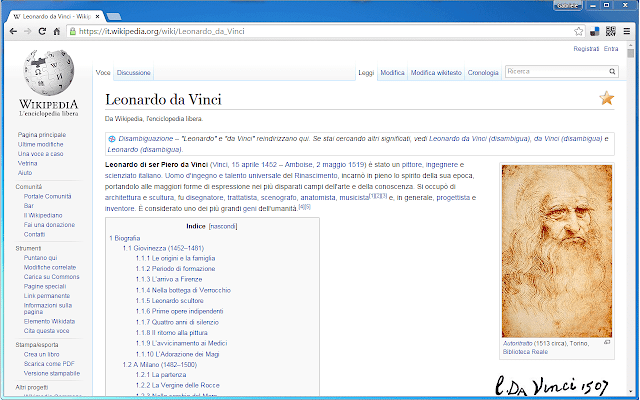The width and height of the screenshot is (640, 400).
Task: Switch to the Discussione tab
Action: click(133, 73)
